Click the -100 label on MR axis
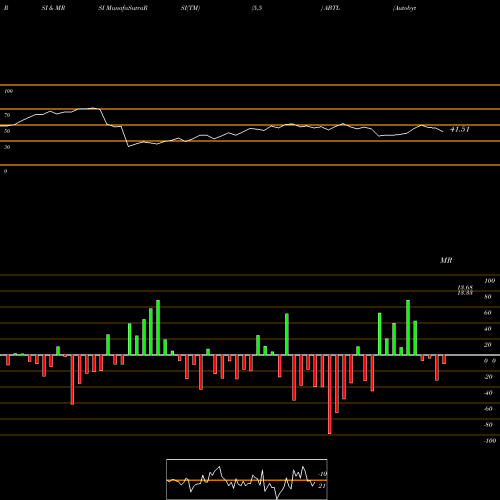The height and width of the screenshot is (500, 500). [490, 441]
